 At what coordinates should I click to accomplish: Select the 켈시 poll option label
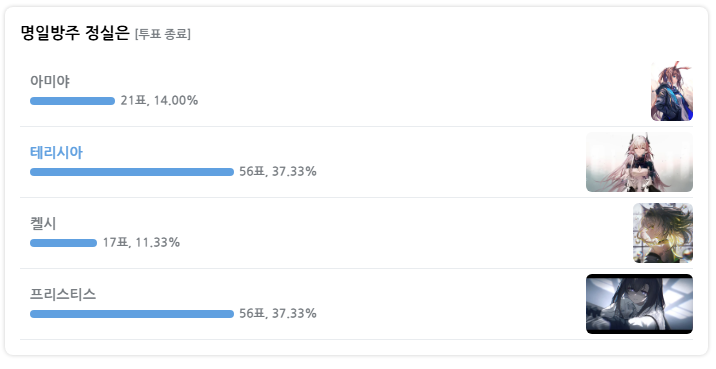tap(43, 223)
